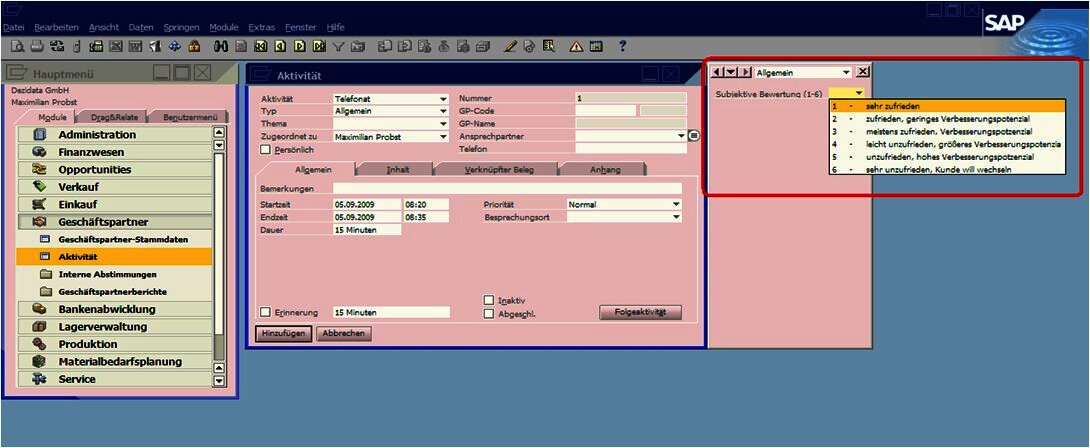This screenshot has height=448, width=1090.
Task: Check the Inaktiv checkbox
Action: [489, 300]
